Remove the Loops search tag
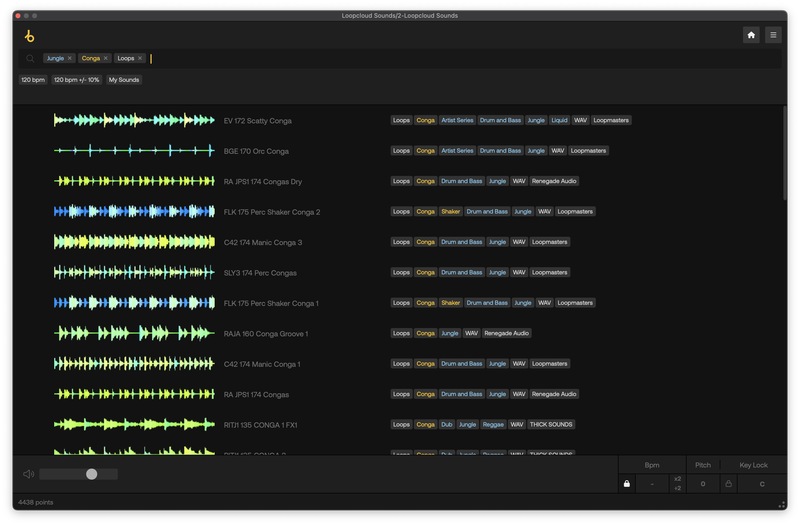The image size is (800, 525). 141,59
